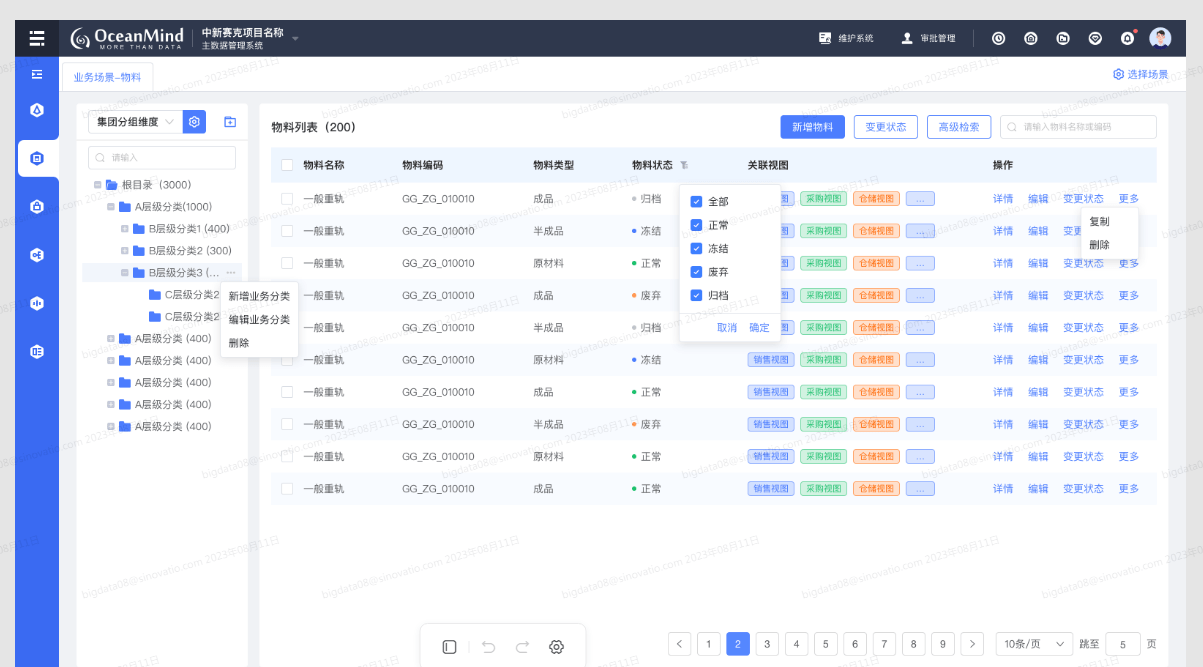This screenshot has height=667, width=1203.
Task: Expand the B层级分类2 (300) node
Action: [x=125, y=251]
